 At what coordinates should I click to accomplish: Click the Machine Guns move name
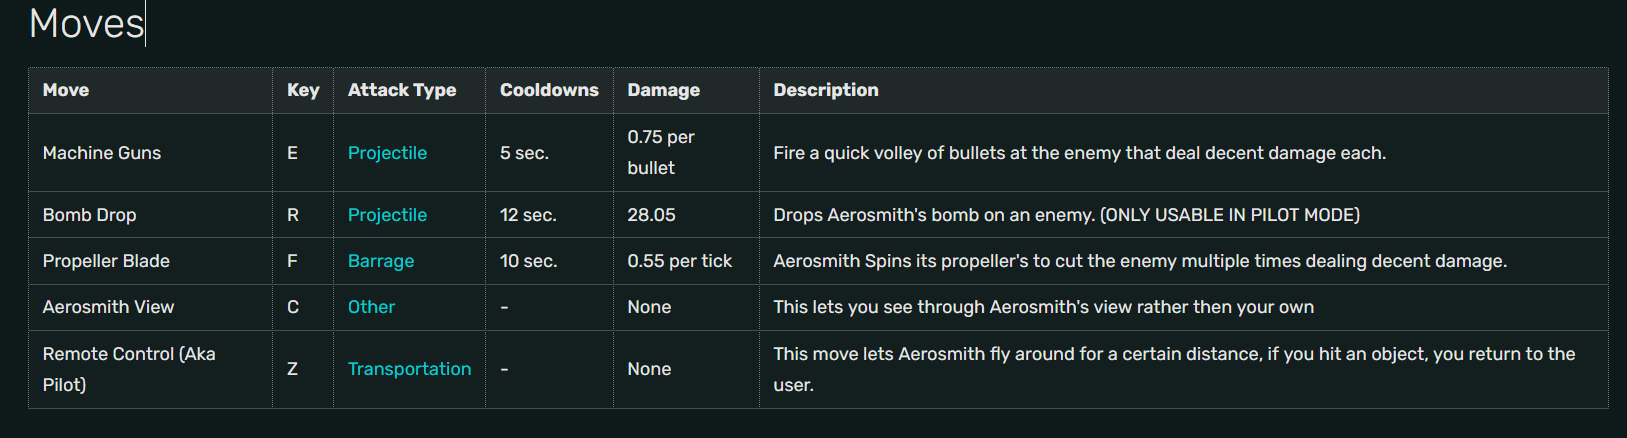pos(102,153)
